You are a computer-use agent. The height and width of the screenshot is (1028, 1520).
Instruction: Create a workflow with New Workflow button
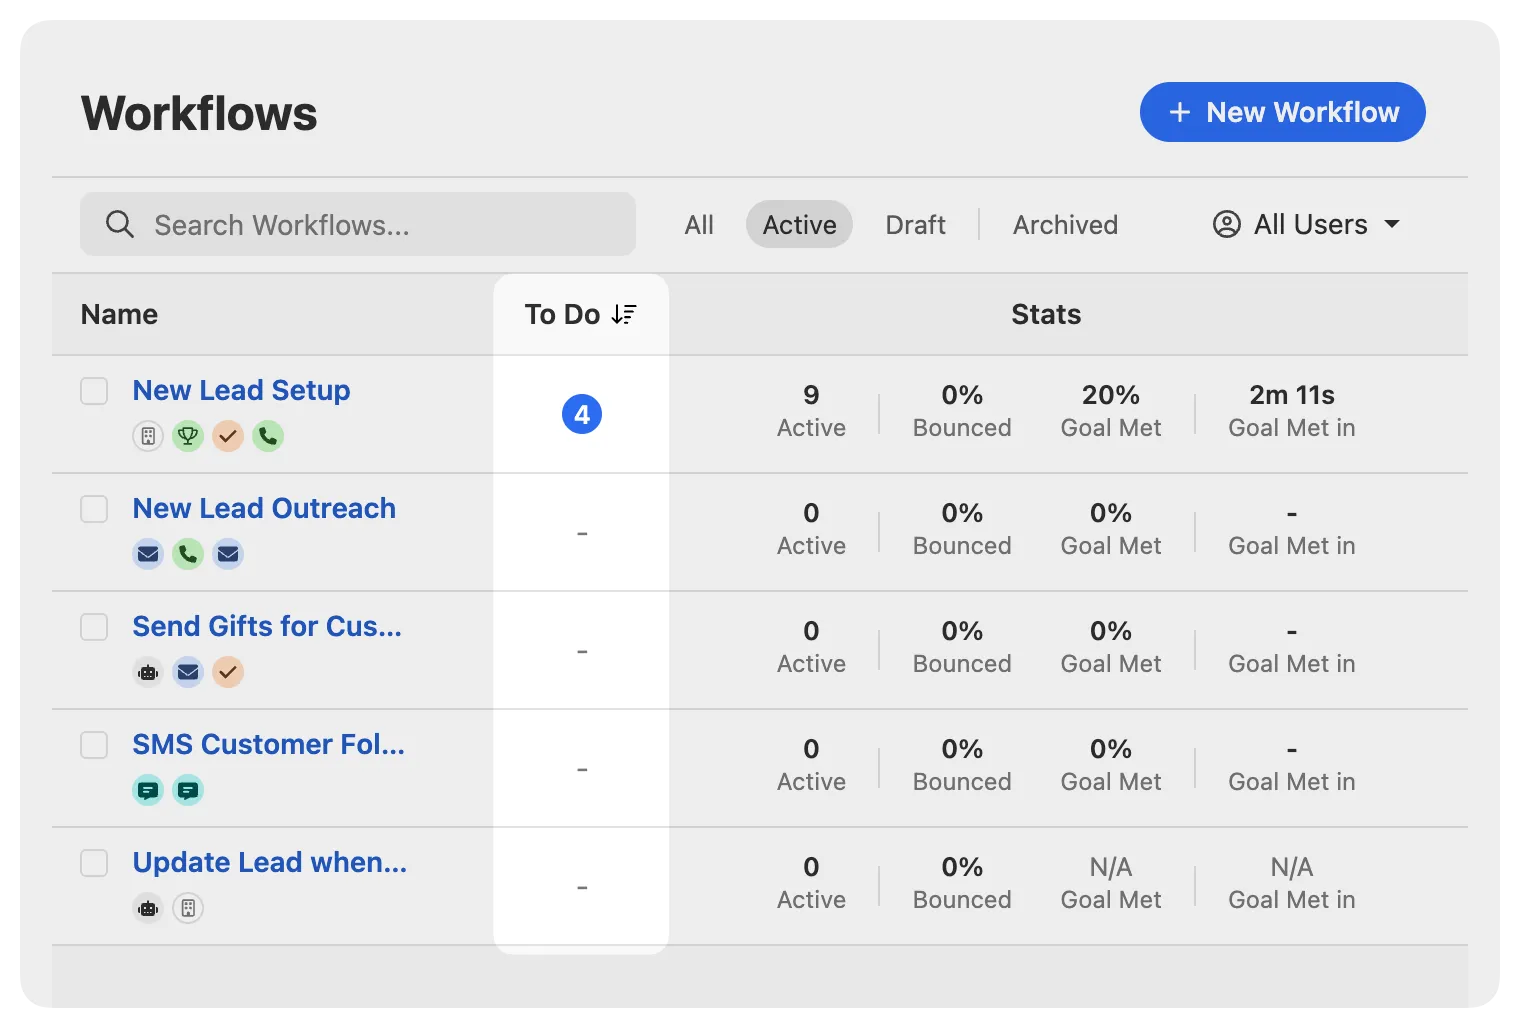click(x=1282, y=112)
